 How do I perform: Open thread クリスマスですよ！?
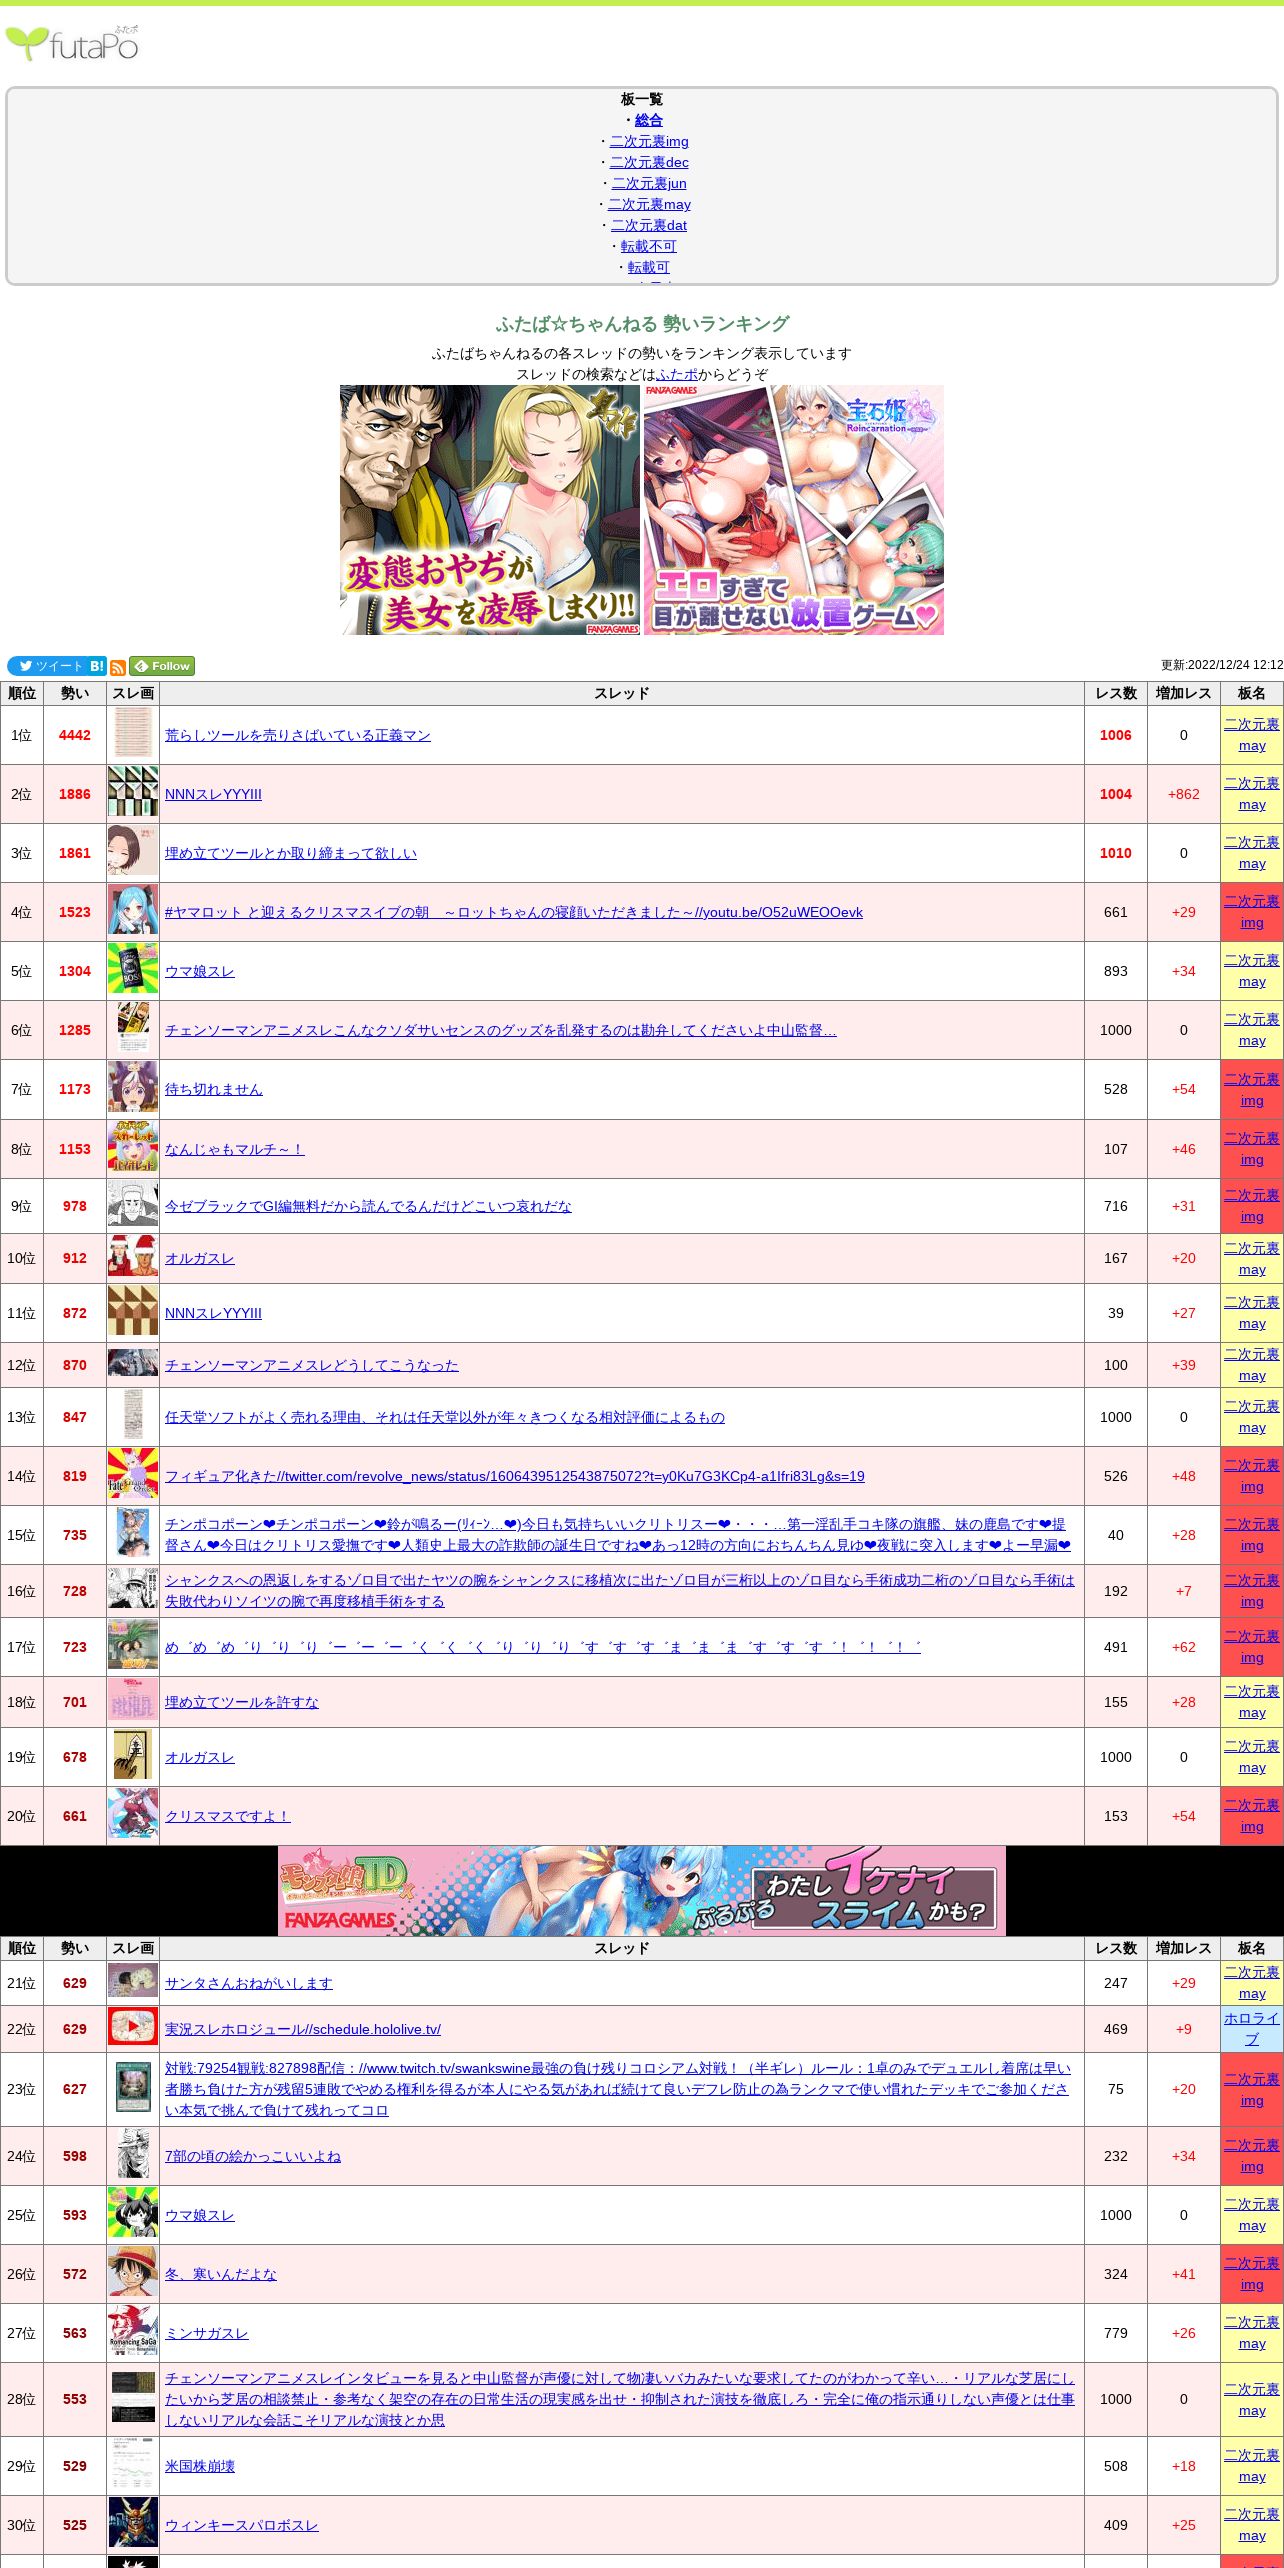point(228,1816)
